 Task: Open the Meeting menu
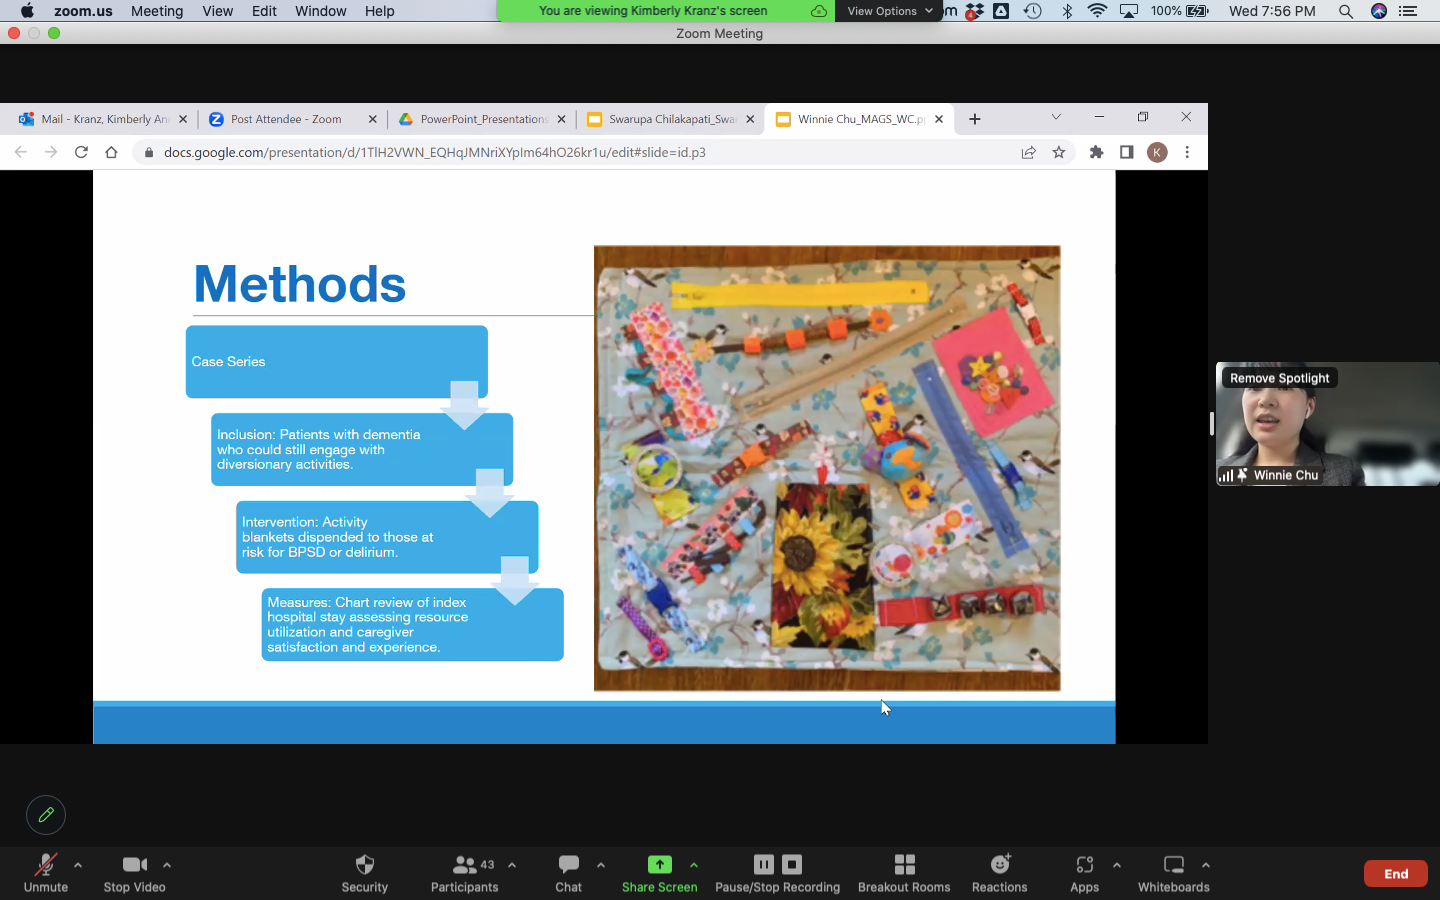[157, 11]
